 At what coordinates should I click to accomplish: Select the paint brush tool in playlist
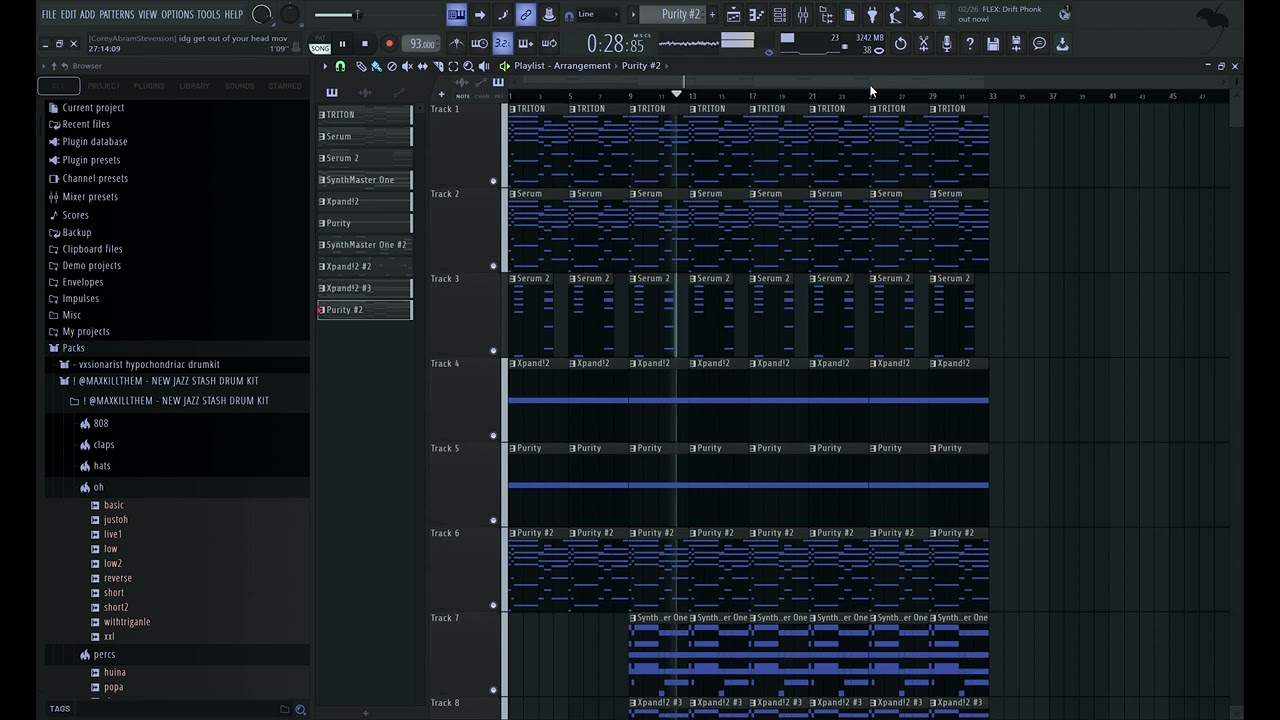376,66
